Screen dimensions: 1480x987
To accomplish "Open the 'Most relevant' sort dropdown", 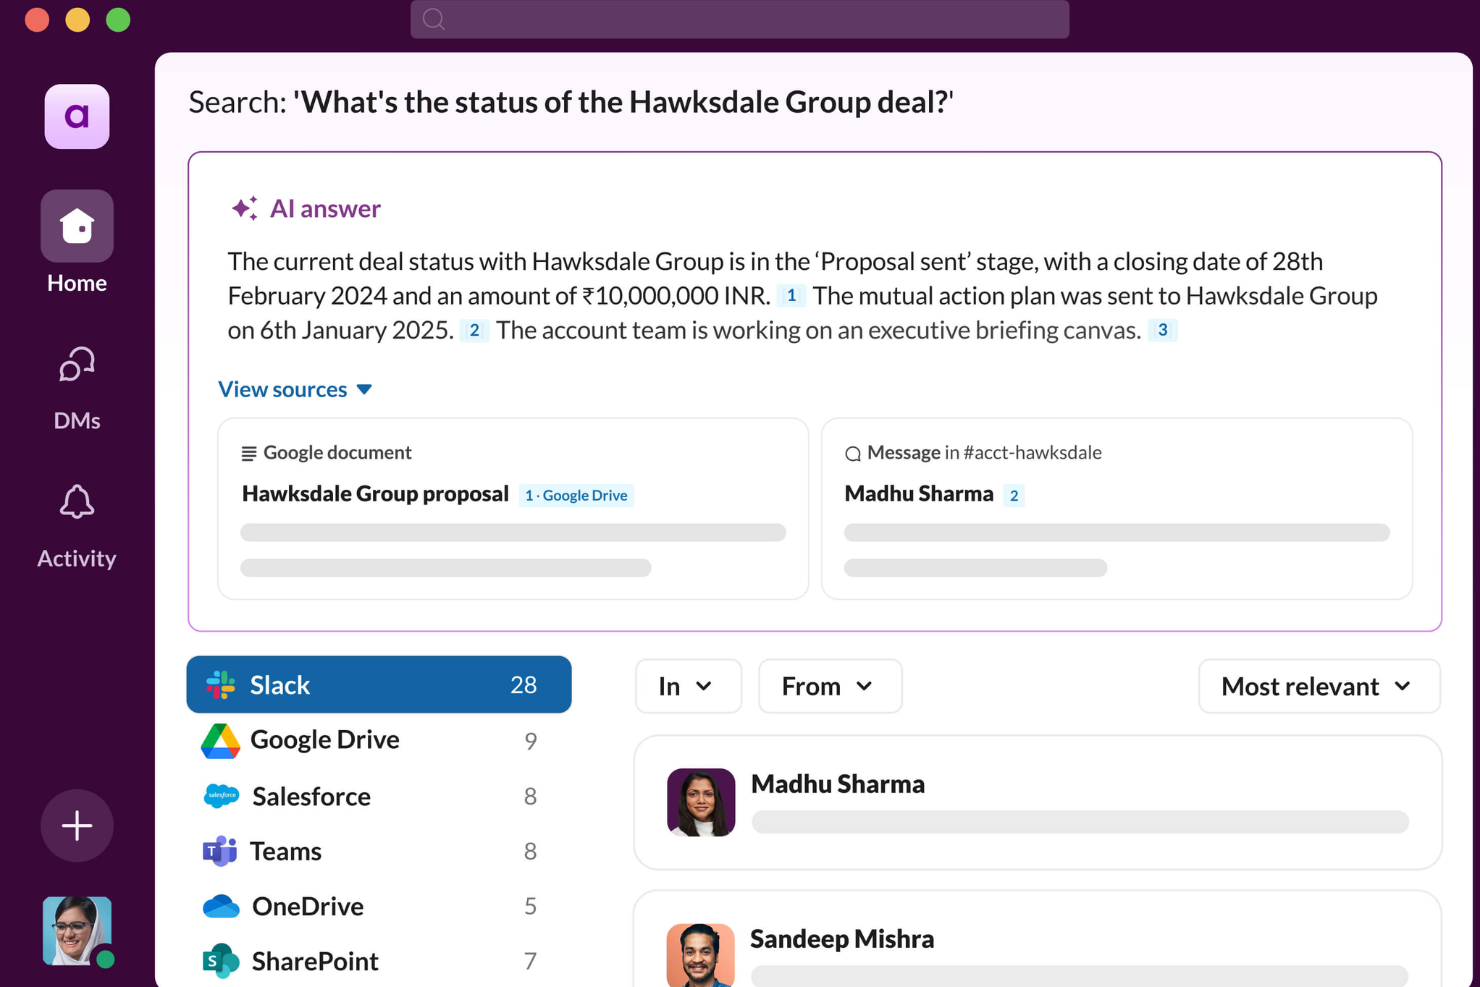I will point(1319,686).
